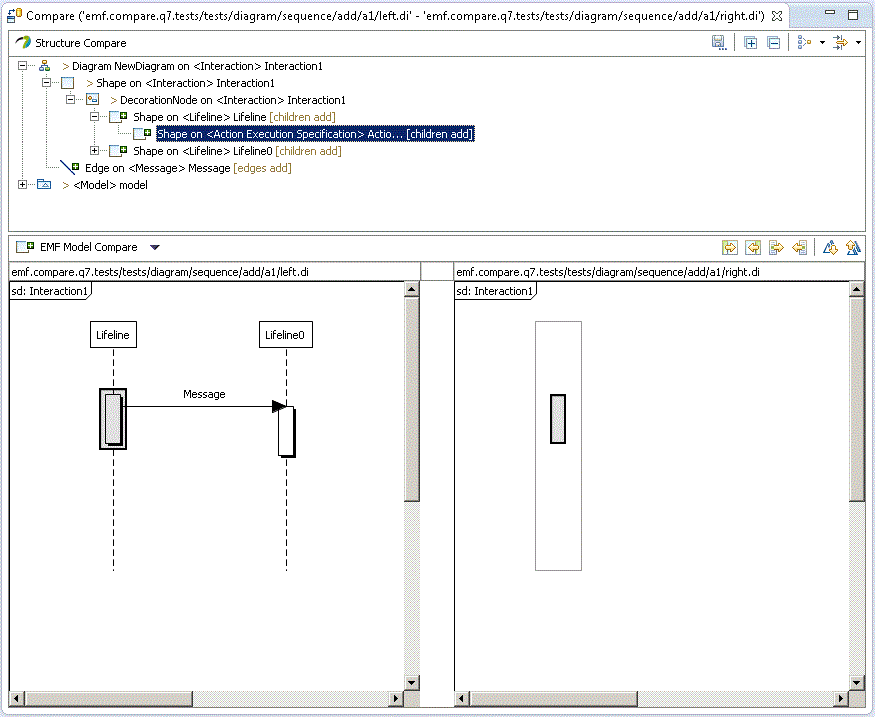Open the EMF Model Compare dropdown arrow

154,247
